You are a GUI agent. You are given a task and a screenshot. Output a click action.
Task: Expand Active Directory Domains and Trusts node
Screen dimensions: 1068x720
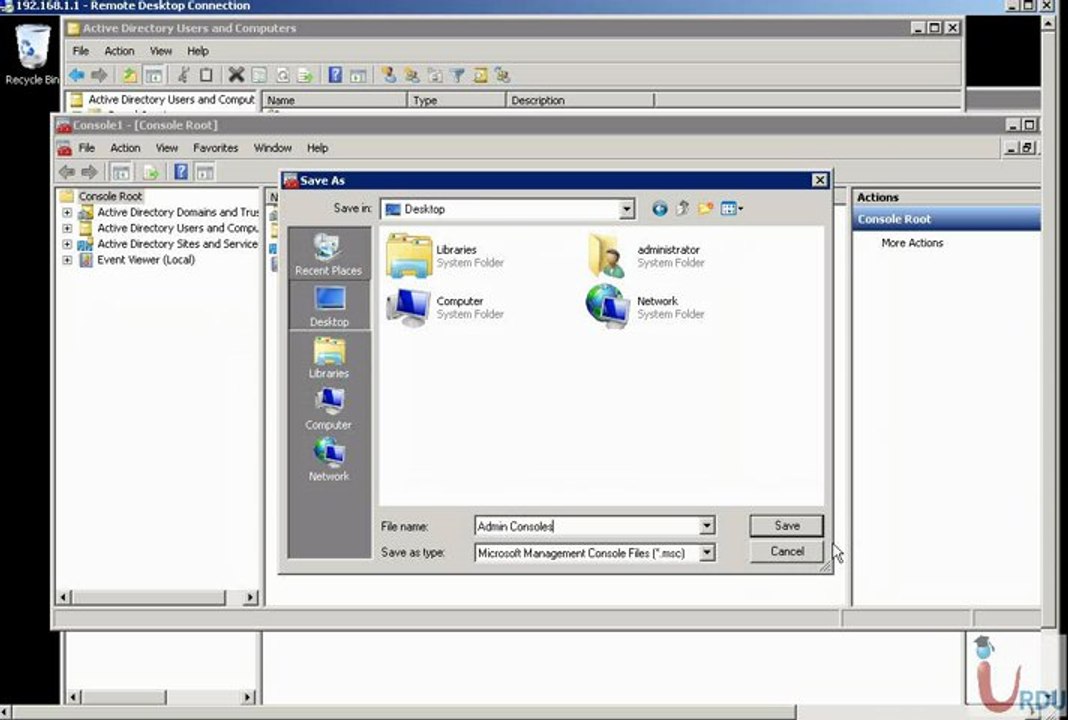click(x=67, y=212)
